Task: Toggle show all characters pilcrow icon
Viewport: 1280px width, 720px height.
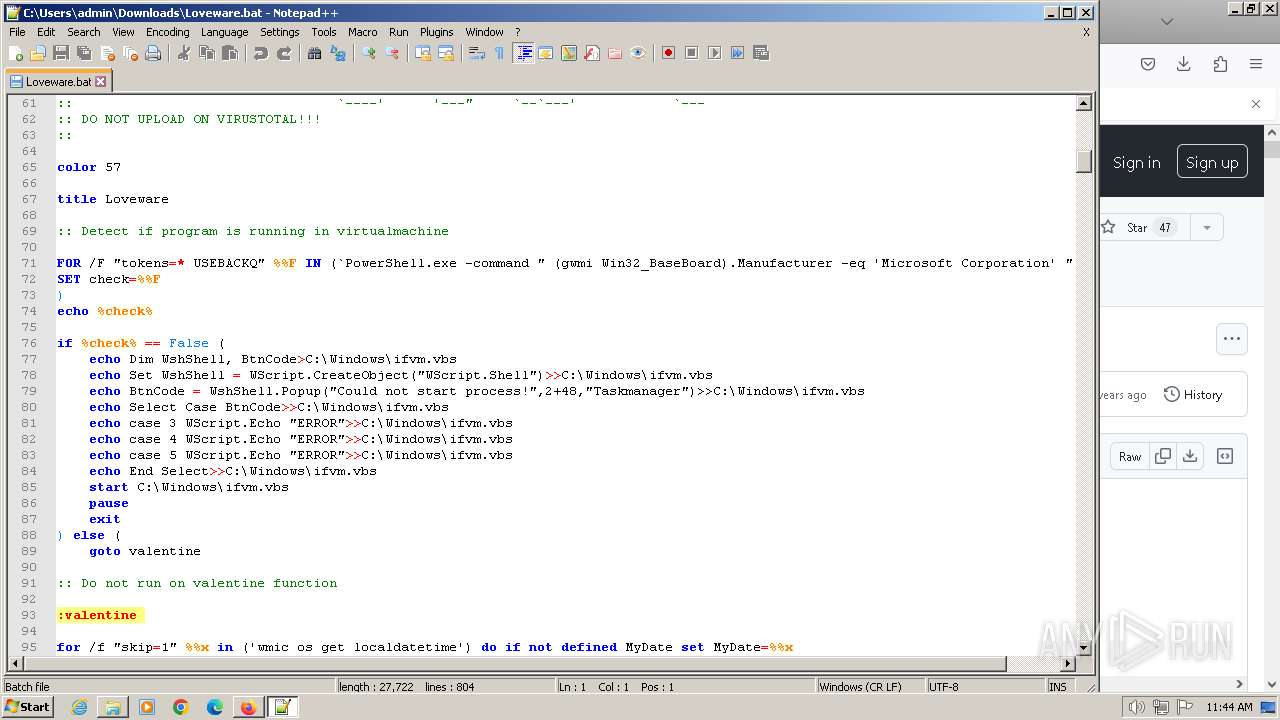Action: point(499,53)
